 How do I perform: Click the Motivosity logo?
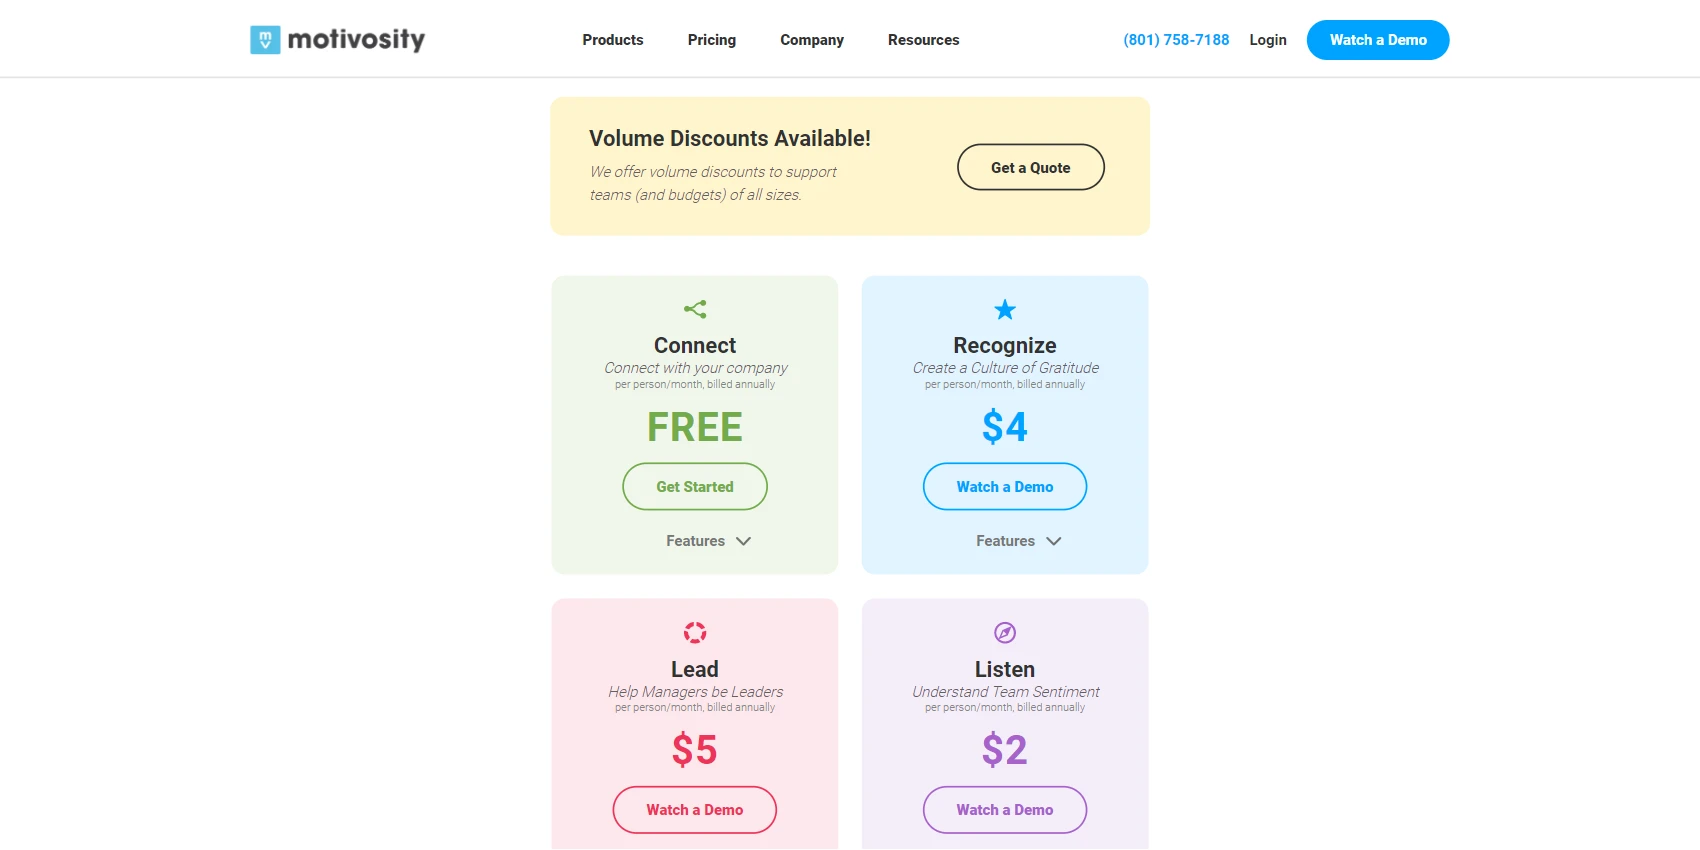coord(338,40)
